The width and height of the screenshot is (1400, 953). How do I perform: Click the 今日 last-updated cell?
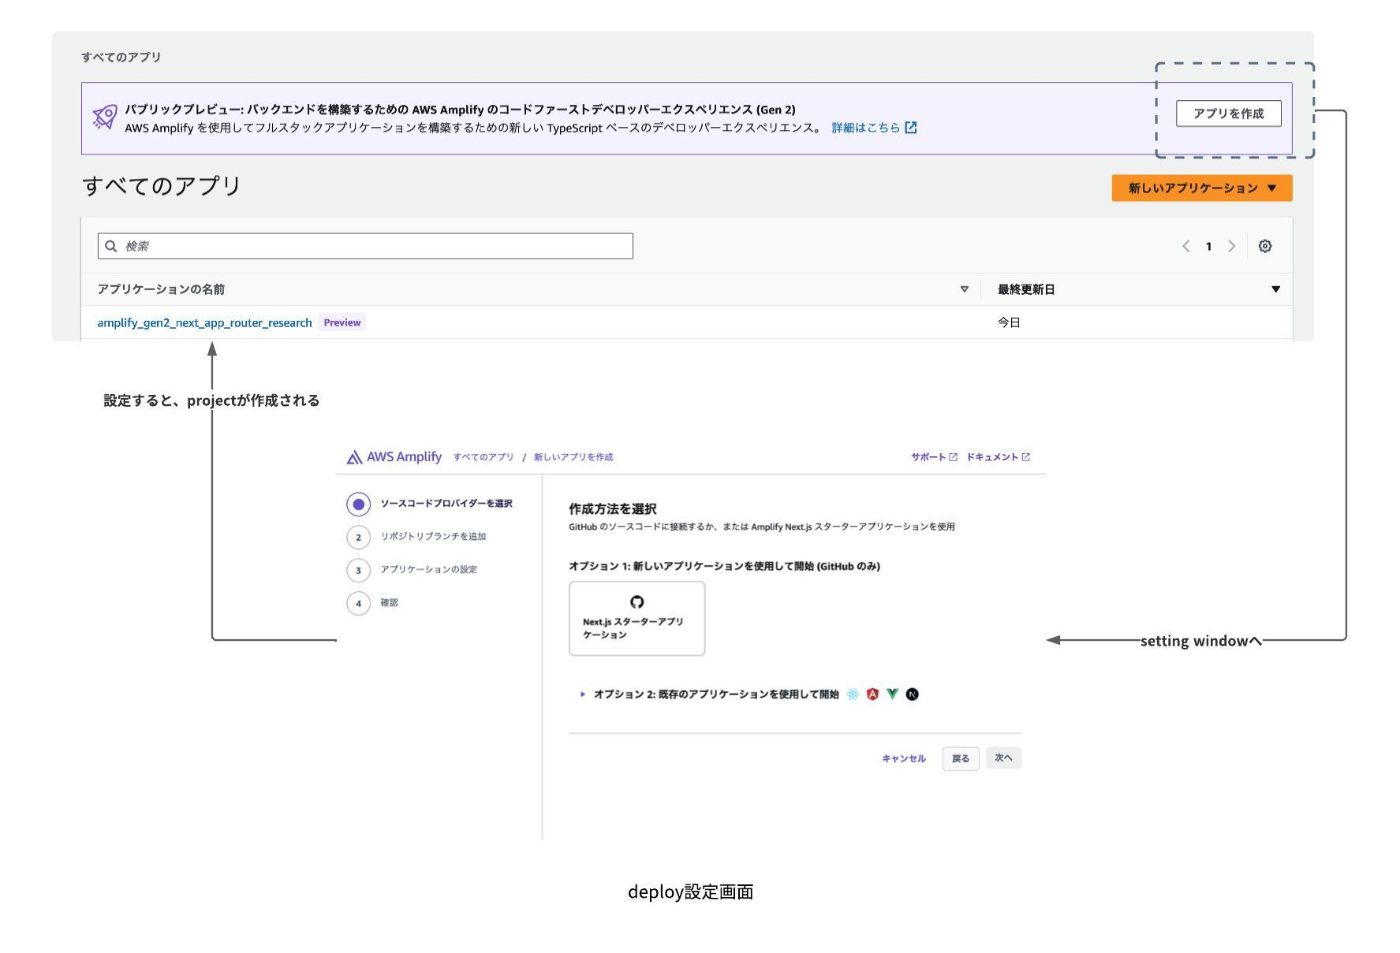coord(1008,323)
